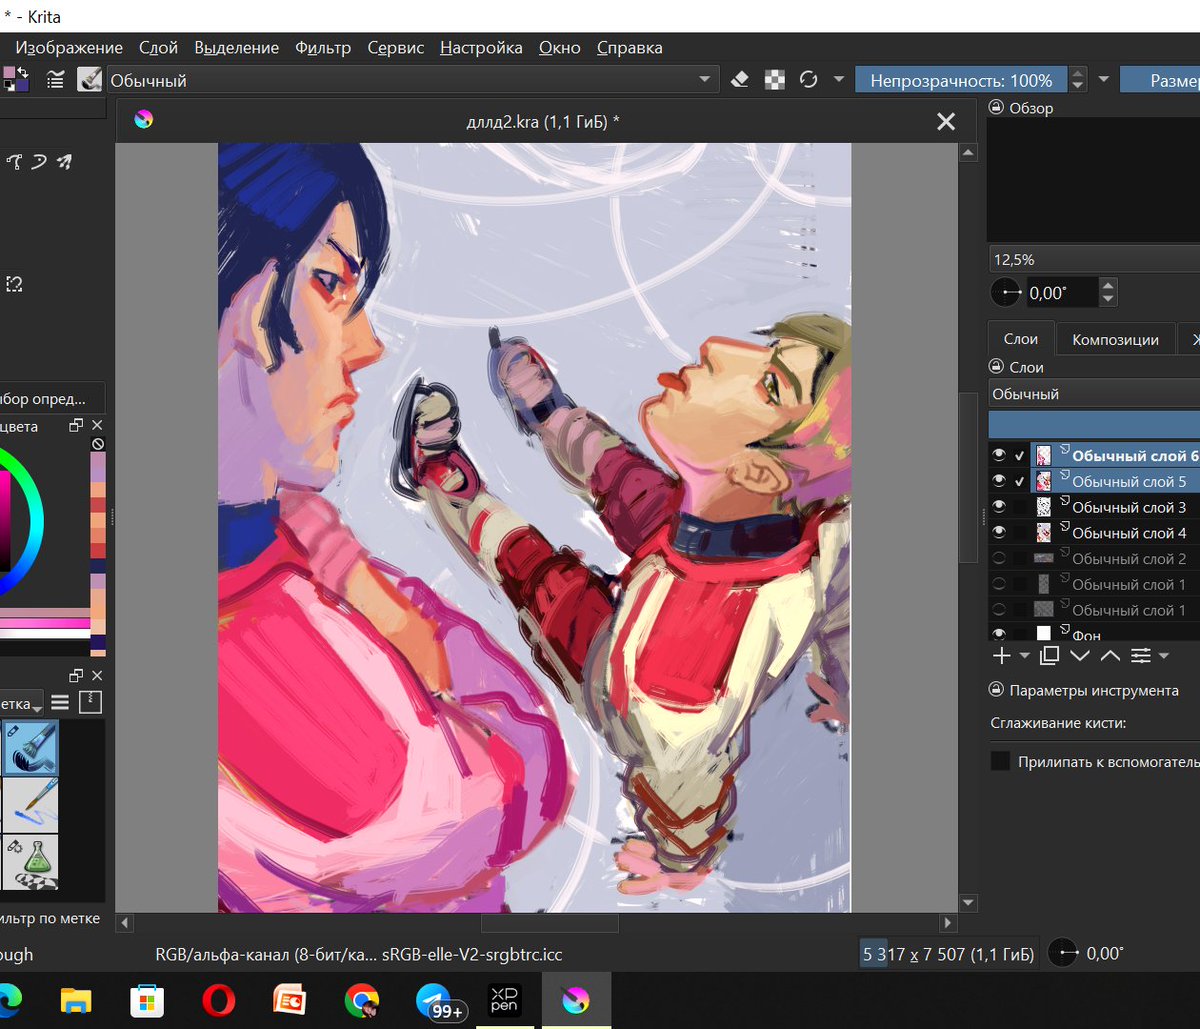This screenshot has width=1200, height=1029.
Task: Close the color selector docker
Action: (97, 426)
